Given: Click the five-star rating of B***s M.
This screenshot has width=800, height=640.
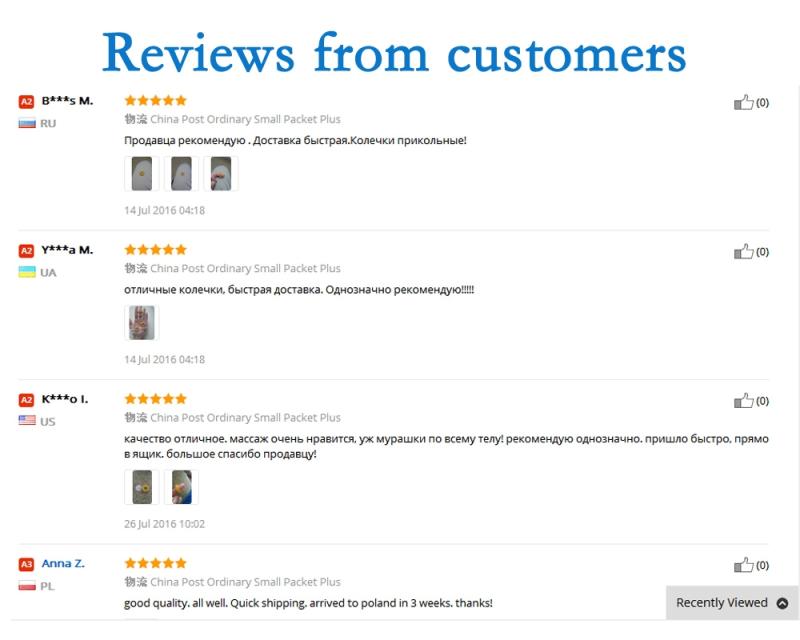Looking at the screenshot, I should (x=155, y=100).
